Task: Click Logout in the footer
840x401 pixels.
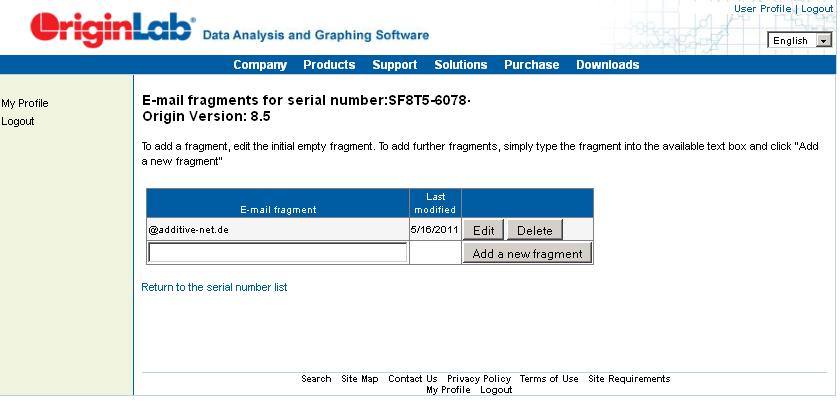Action: point(496,390)
